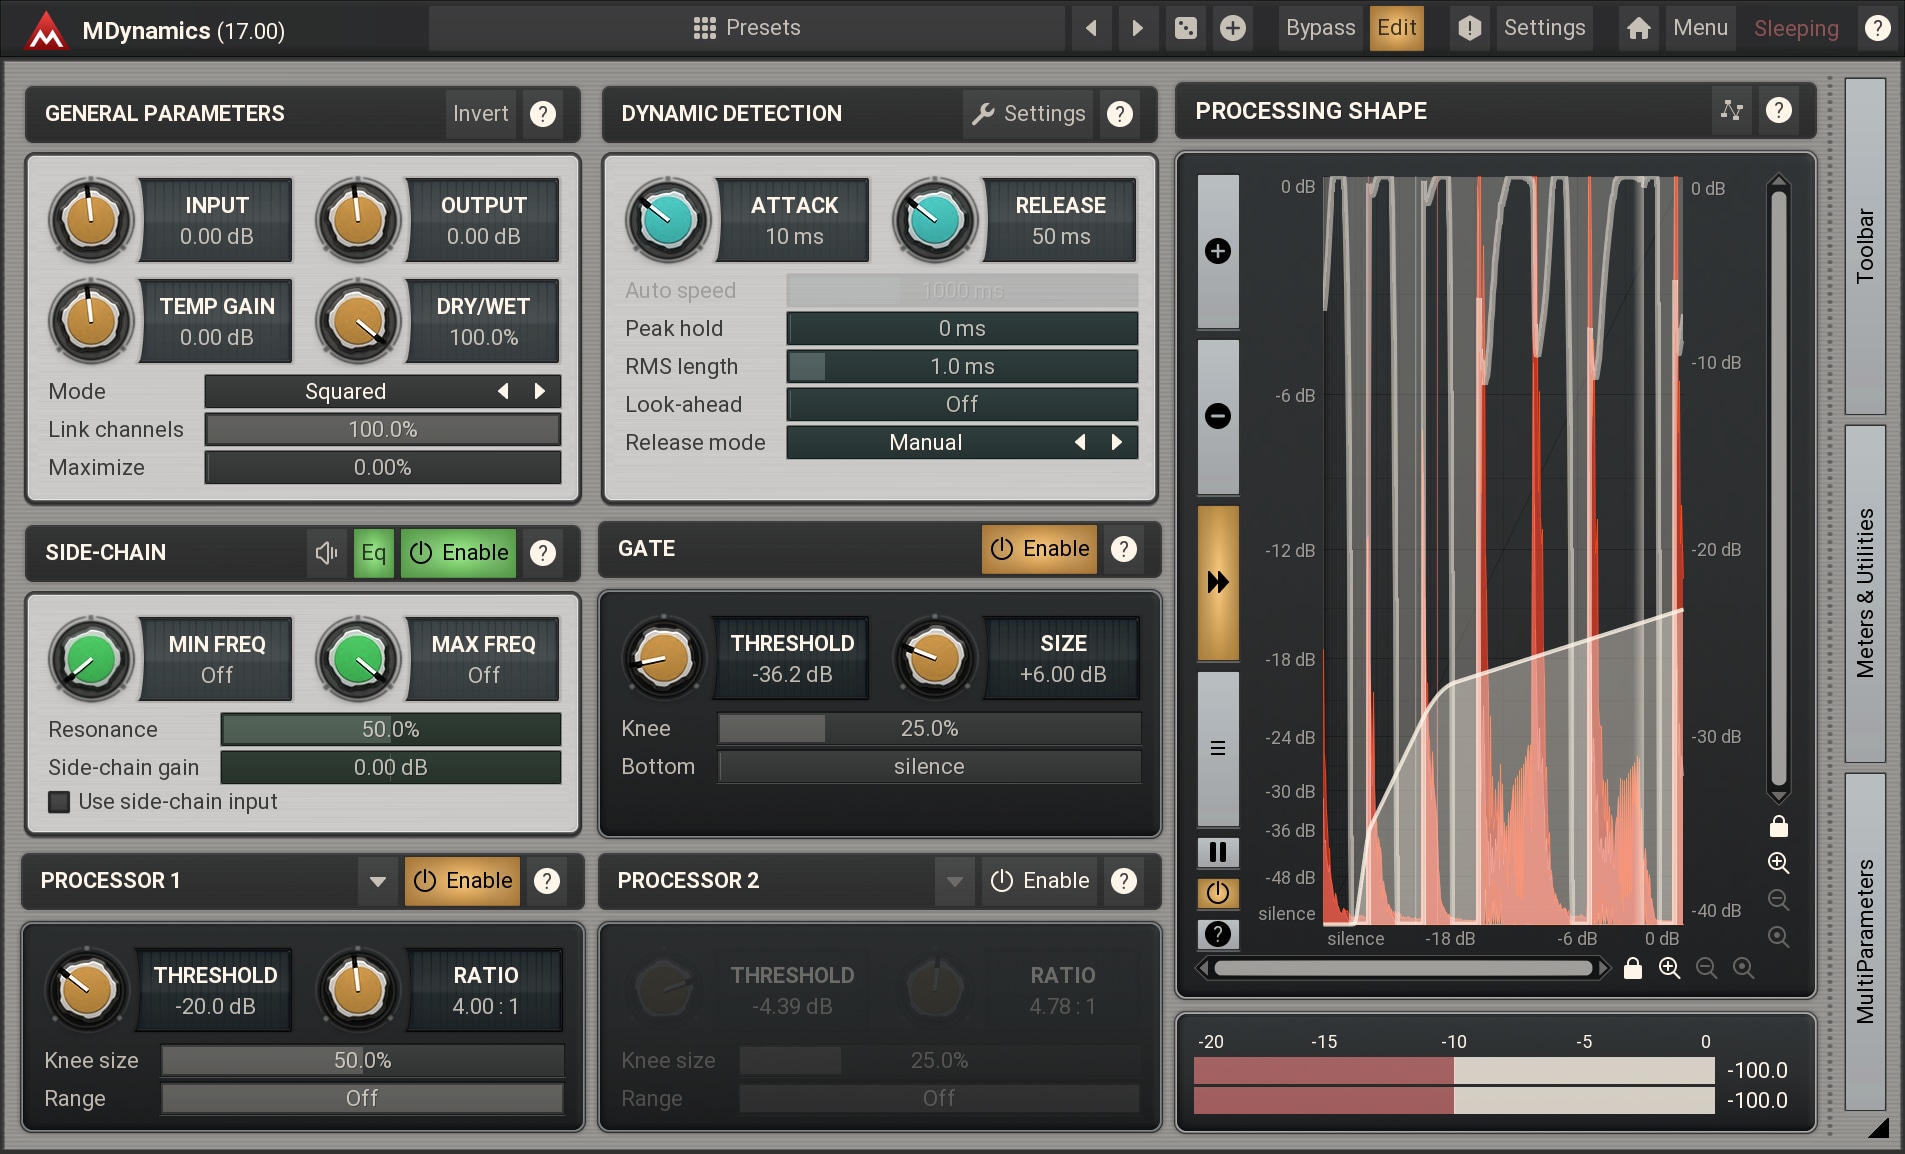1905x1154 pixels.
Task: Adjust the gate Knee slider
Action: tap(928, 729)
